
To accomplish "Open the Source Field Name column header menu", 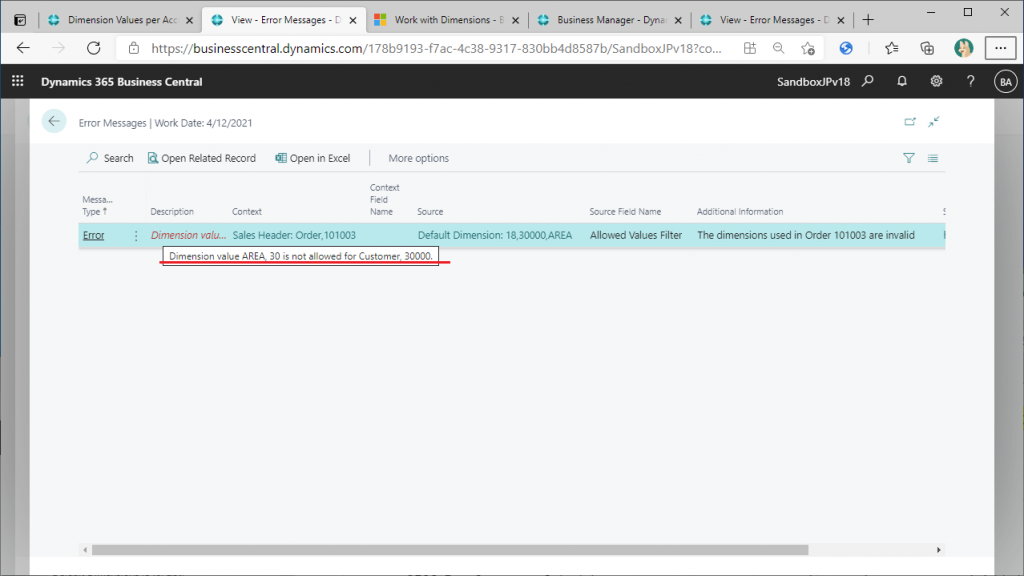I will [x=625, y=212].
